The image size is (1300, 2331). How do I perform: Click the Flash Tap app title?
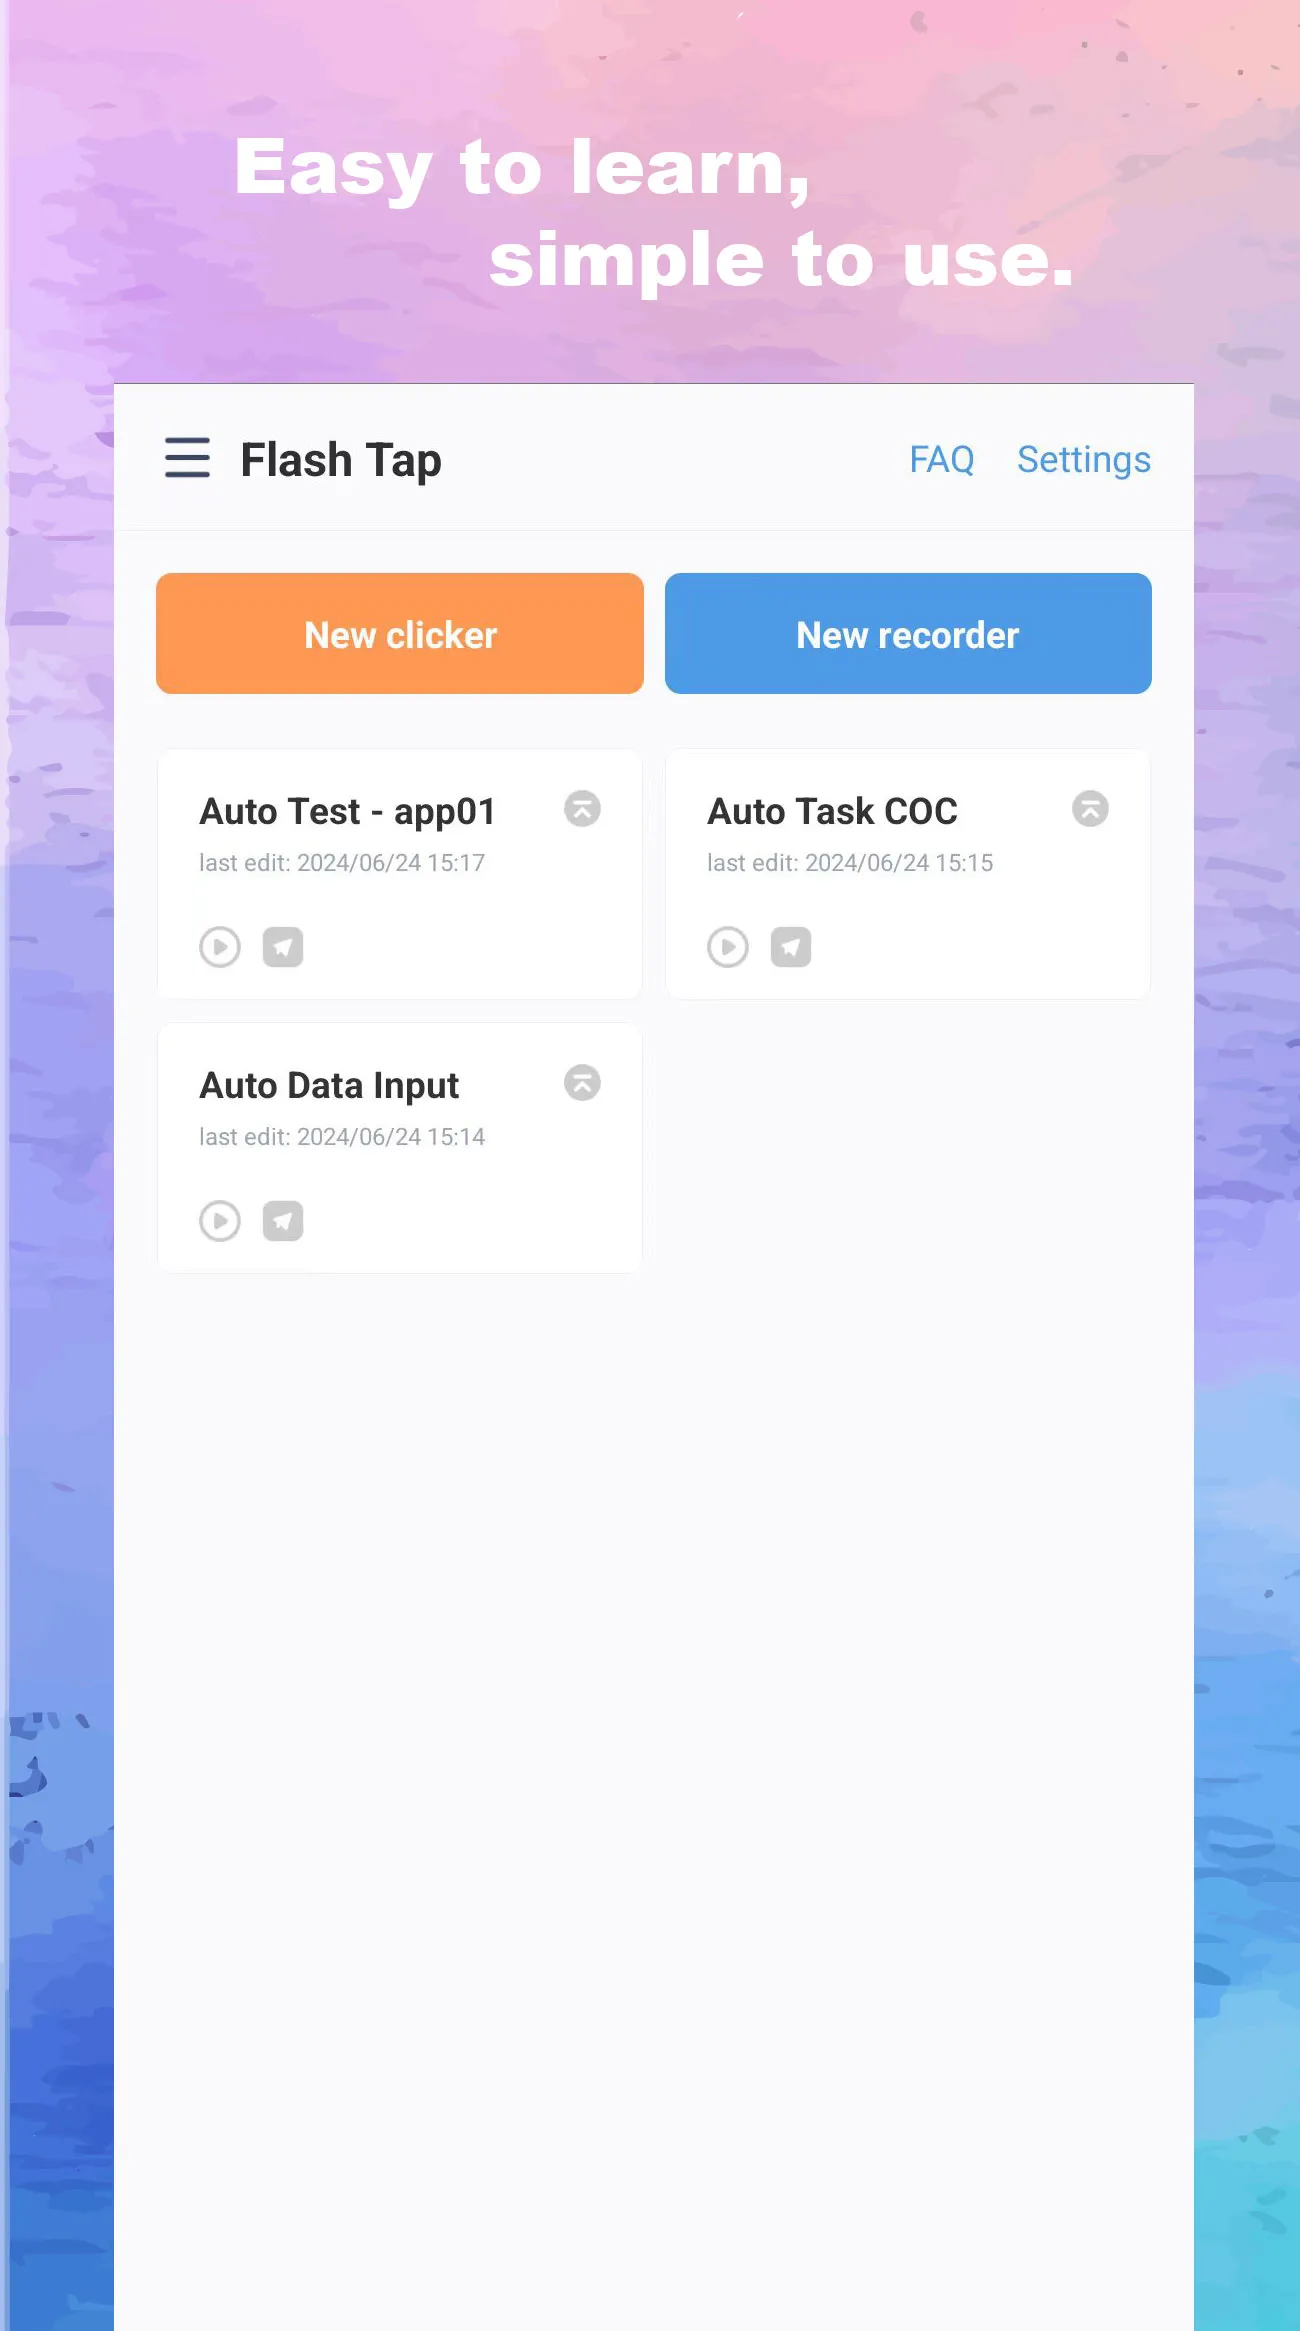pos(341,461)
